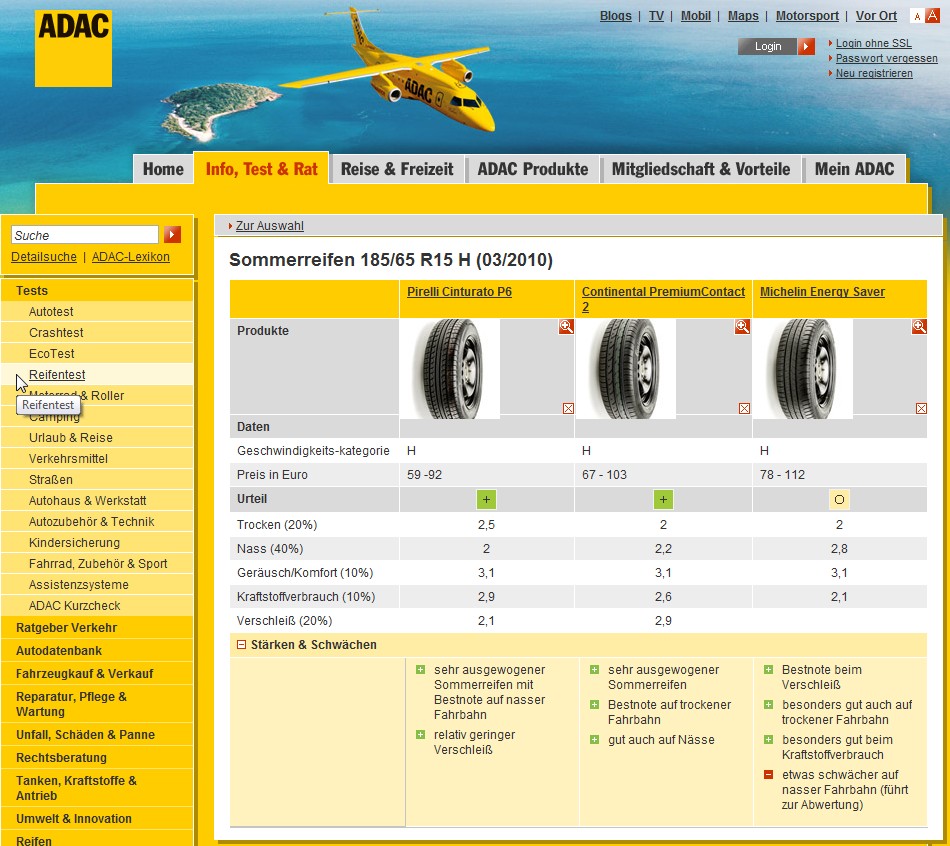Open the Motorsport link
This screenshot has height=846, width=950.
pos(807,16)
